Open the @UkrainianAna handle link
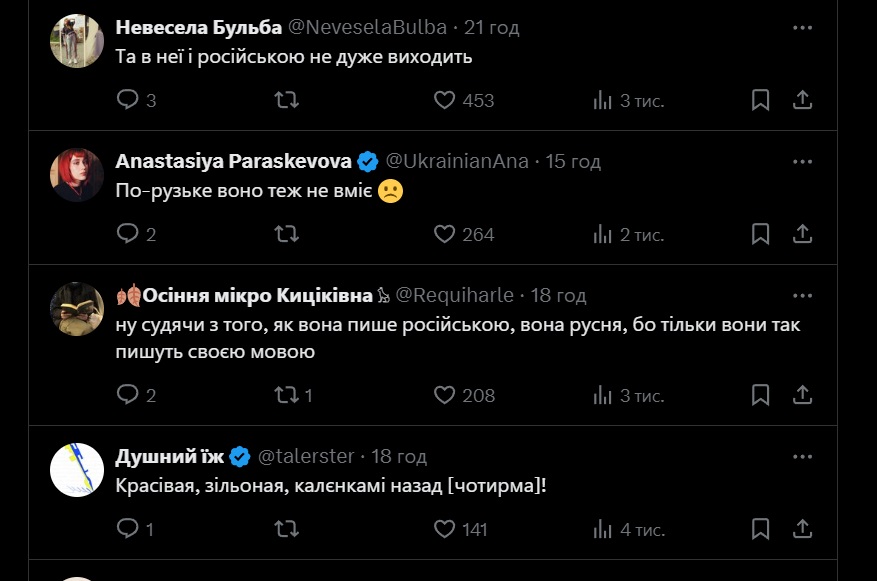The image size is (877, 581). click(x=458, y=161)
